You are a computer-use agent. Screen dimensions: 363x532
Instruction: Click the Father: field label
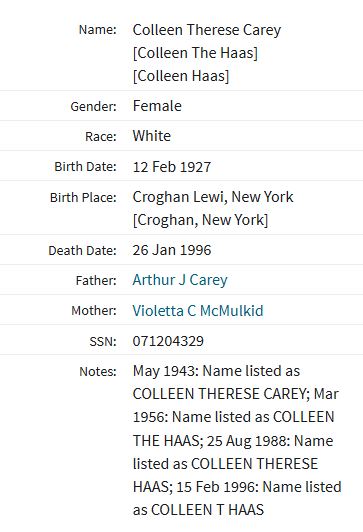(x=96, y=281)
